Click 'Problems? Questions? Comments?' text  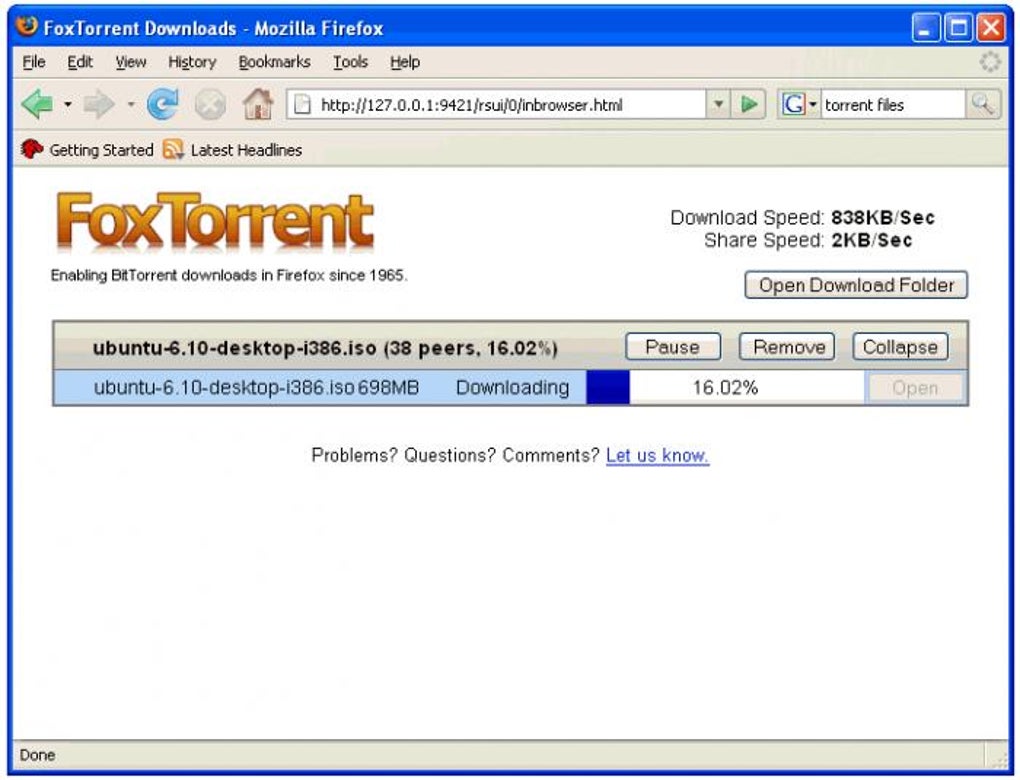coord(455,455)
